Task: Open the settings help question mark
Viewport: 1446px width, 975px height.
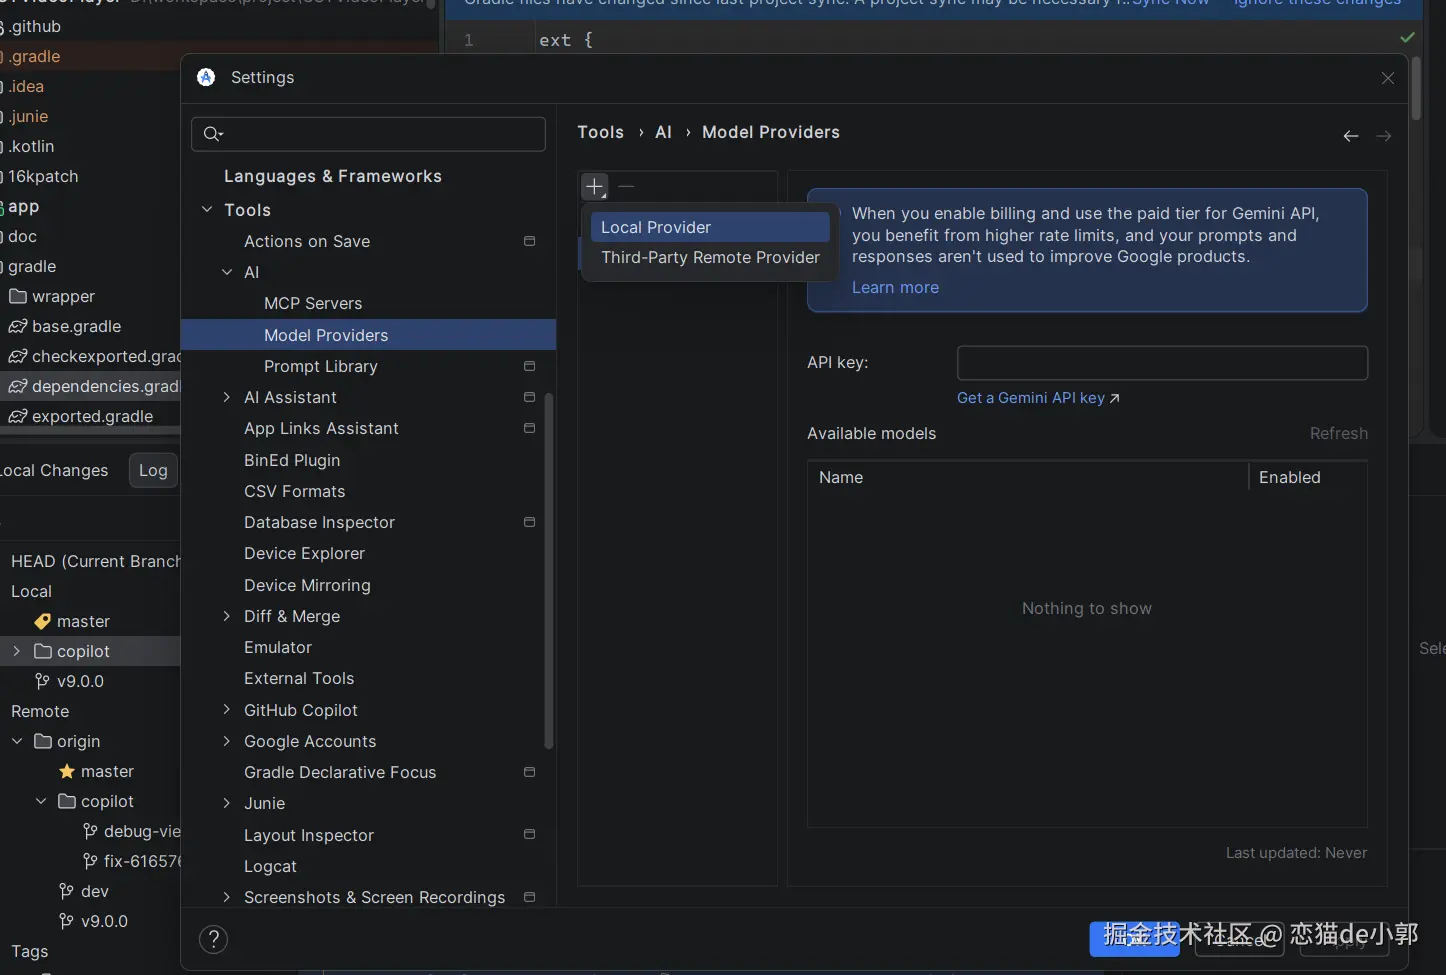Action: [214, 939]
